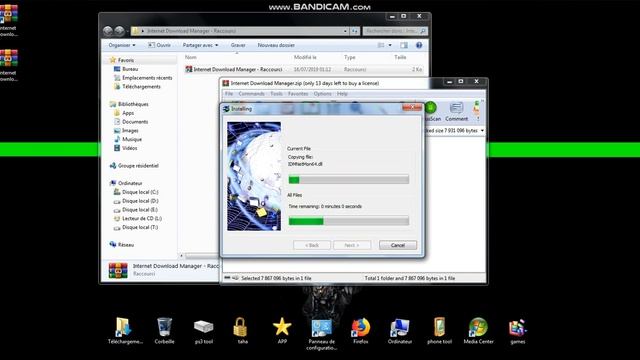
Task: Click the All Files progress bar
Action: point(349,221)
